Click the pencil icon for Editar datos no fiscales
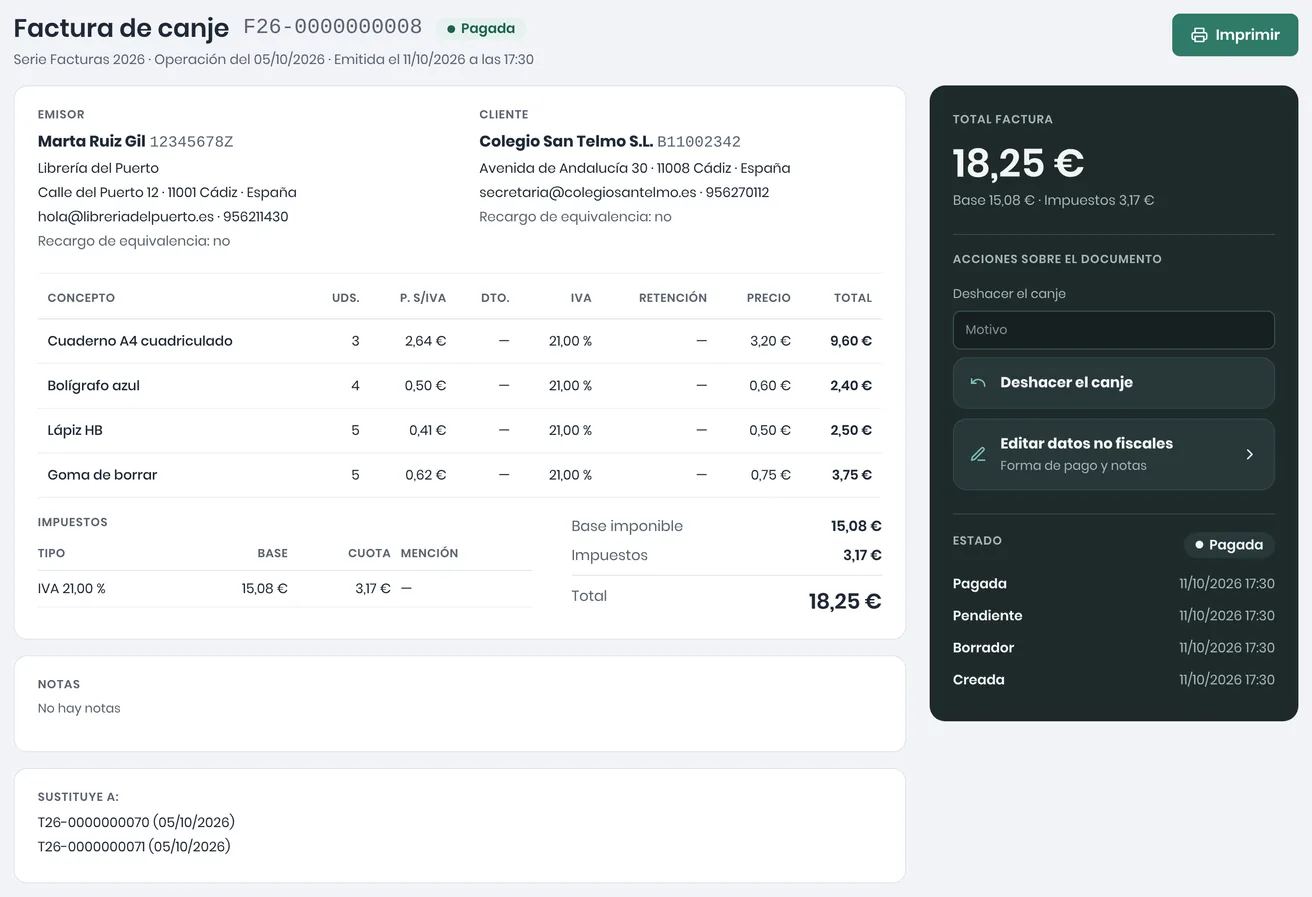The width and height of the screenshot is (1312, 897). [x=978, y=454]
